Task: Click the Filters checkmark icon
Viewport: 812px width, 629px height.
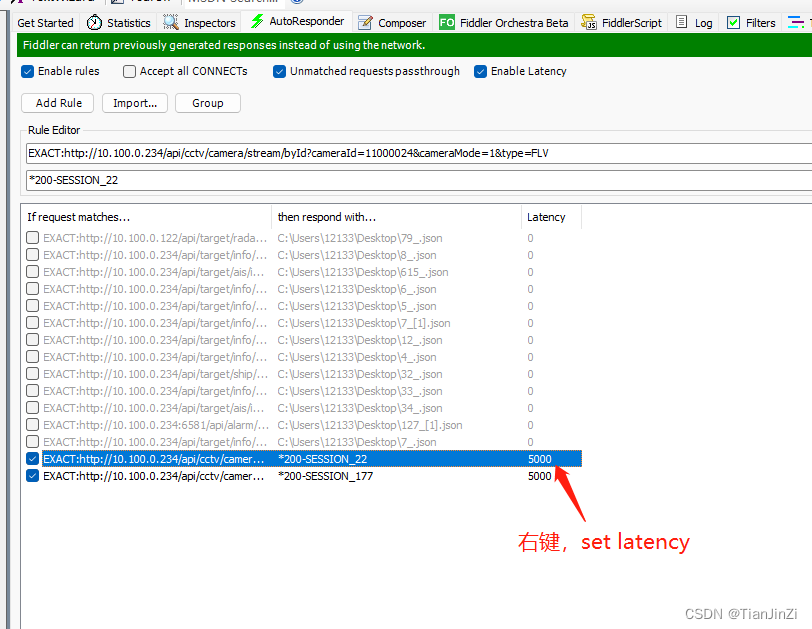Action: pyautogui.click(x=733, y=23)
